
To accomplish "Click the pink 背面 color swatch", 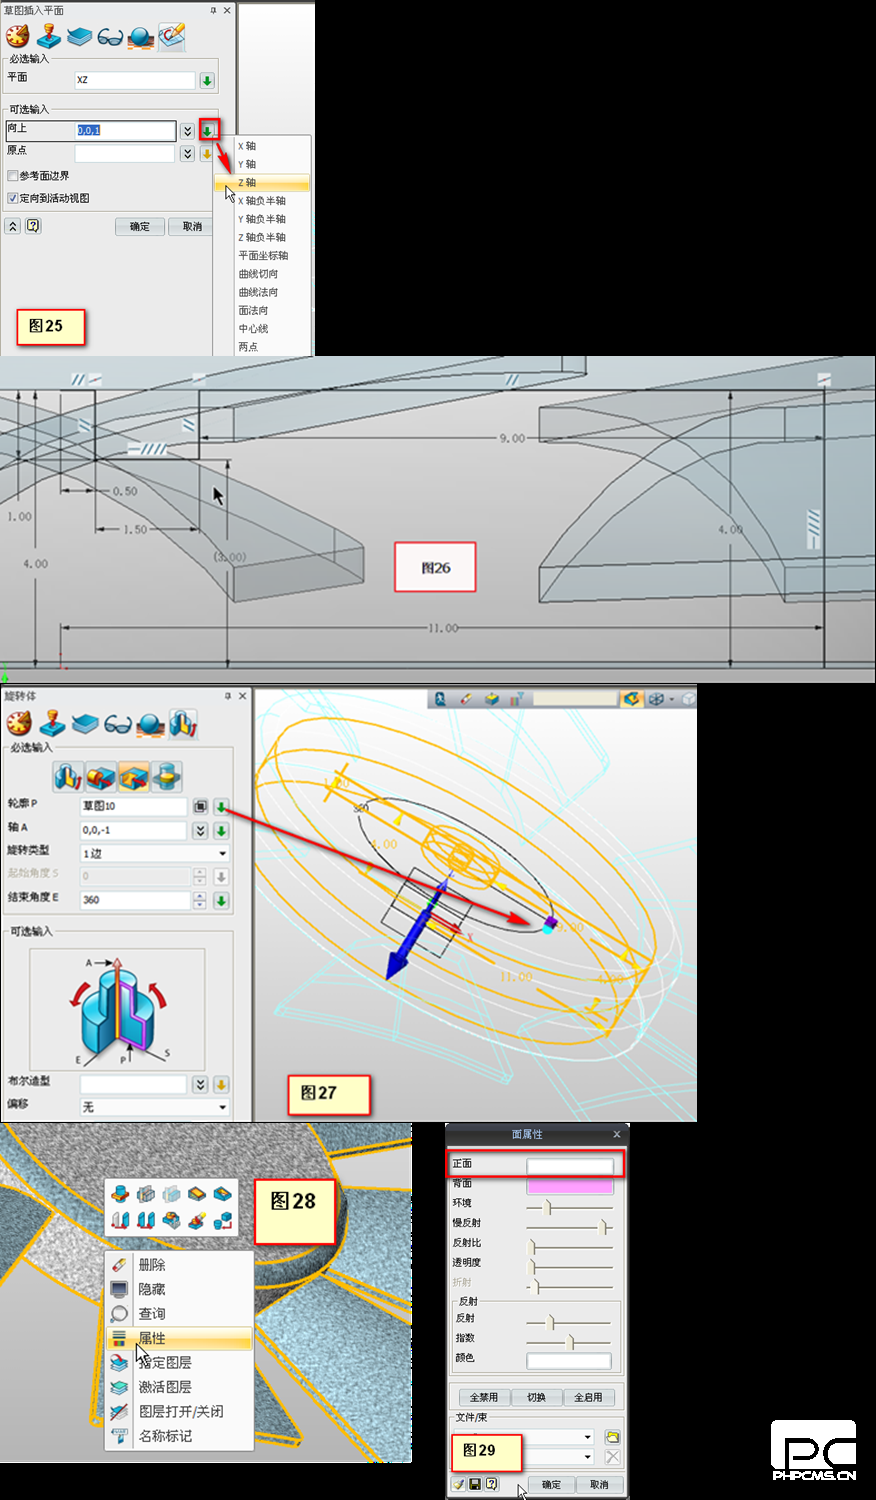I will [569, 1186].
